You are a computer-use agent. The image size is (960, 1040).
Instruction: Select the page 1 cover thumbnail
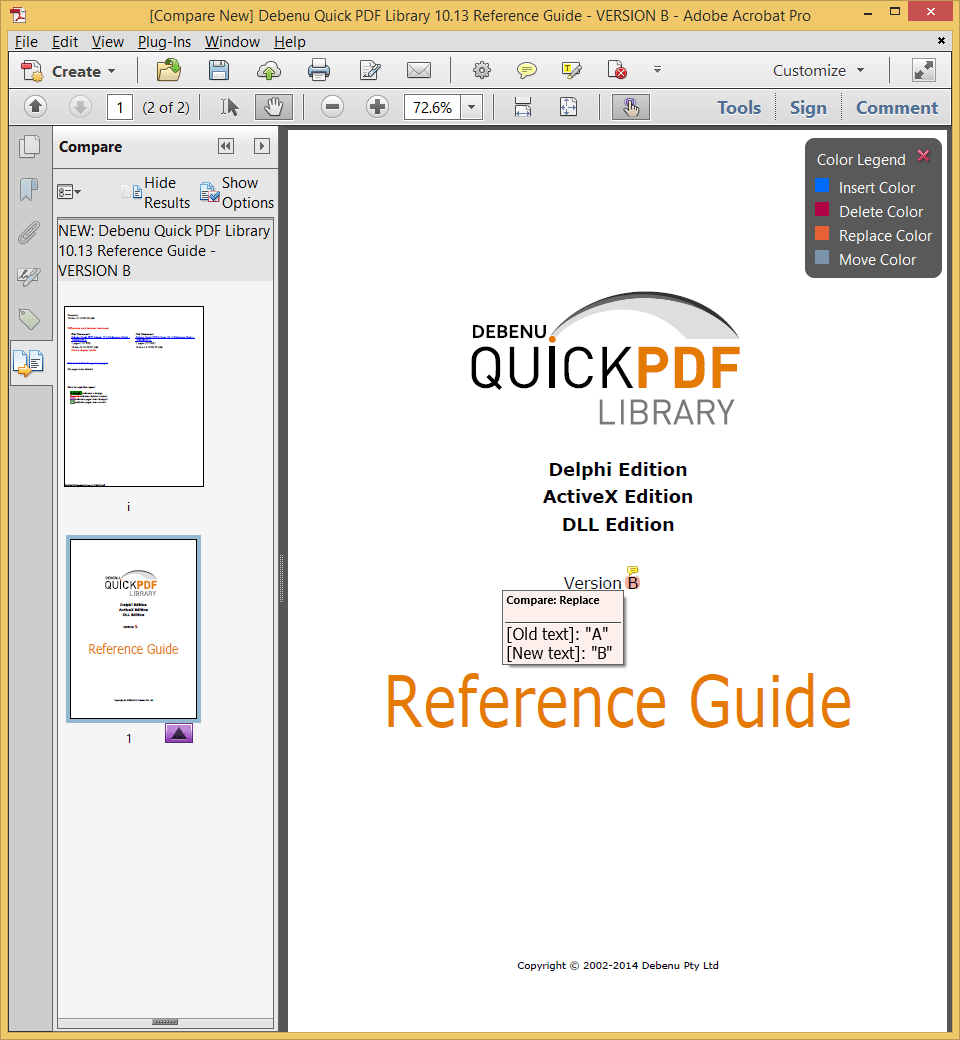133,629
